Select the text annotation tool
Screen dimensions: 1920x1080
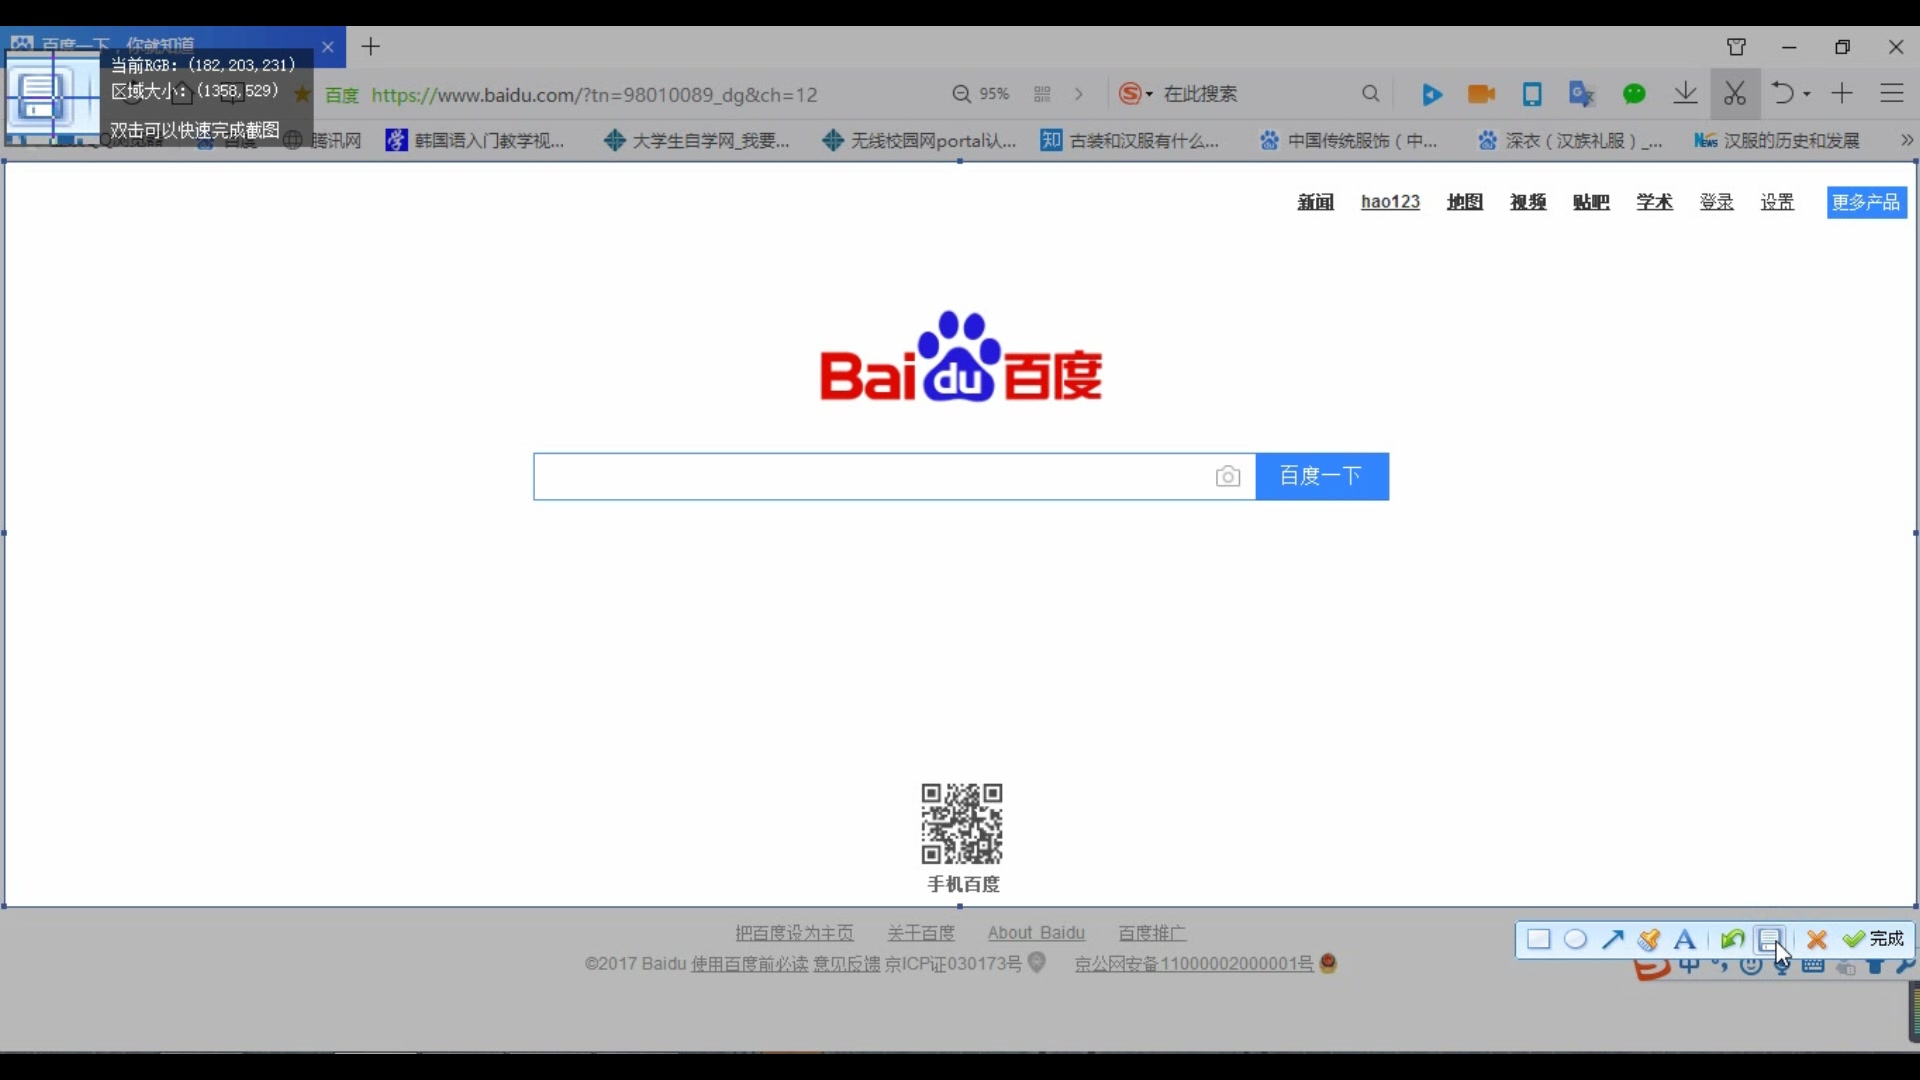[1687, 940]
